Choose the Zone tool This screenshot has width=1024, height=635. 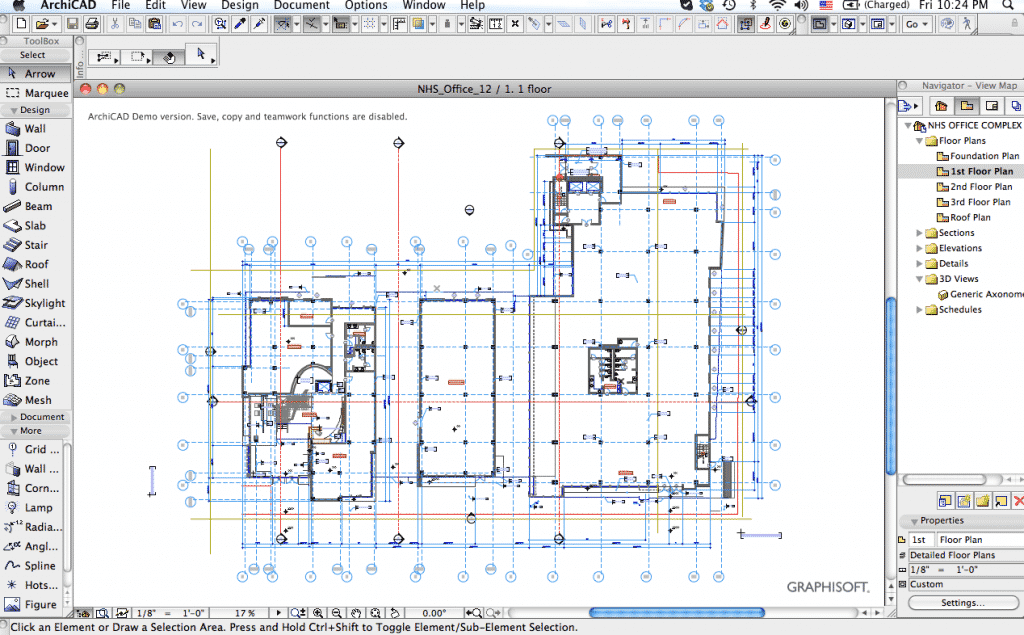(35, 381)
